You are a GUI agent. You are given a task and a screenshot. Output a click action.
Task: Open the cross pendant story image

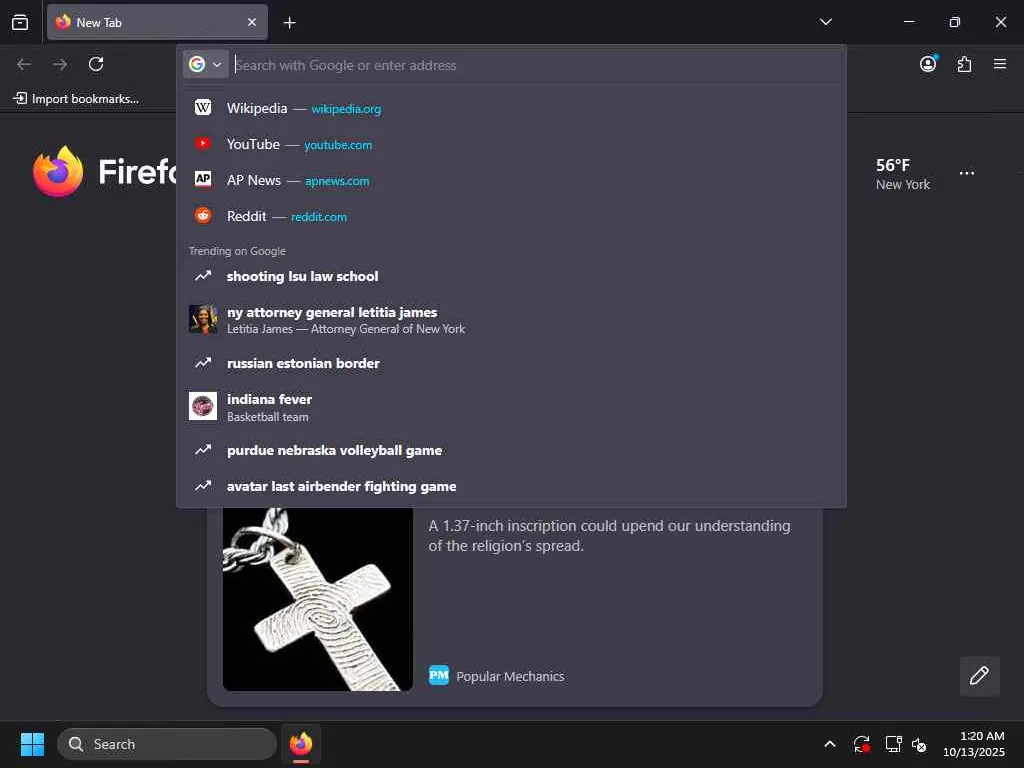[317, 599]
